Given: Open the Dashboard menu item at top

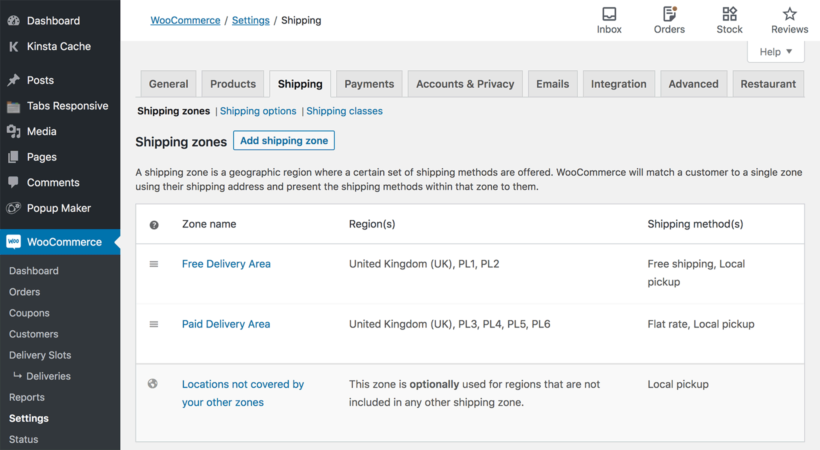Looking at the screenshot, I should (x=53, y=21).
